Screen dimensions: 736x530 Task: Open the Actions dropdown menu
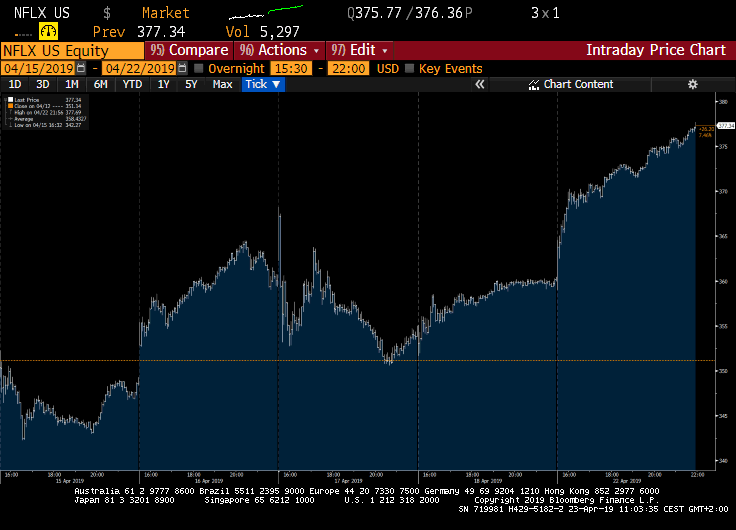[x=279, y=50]
